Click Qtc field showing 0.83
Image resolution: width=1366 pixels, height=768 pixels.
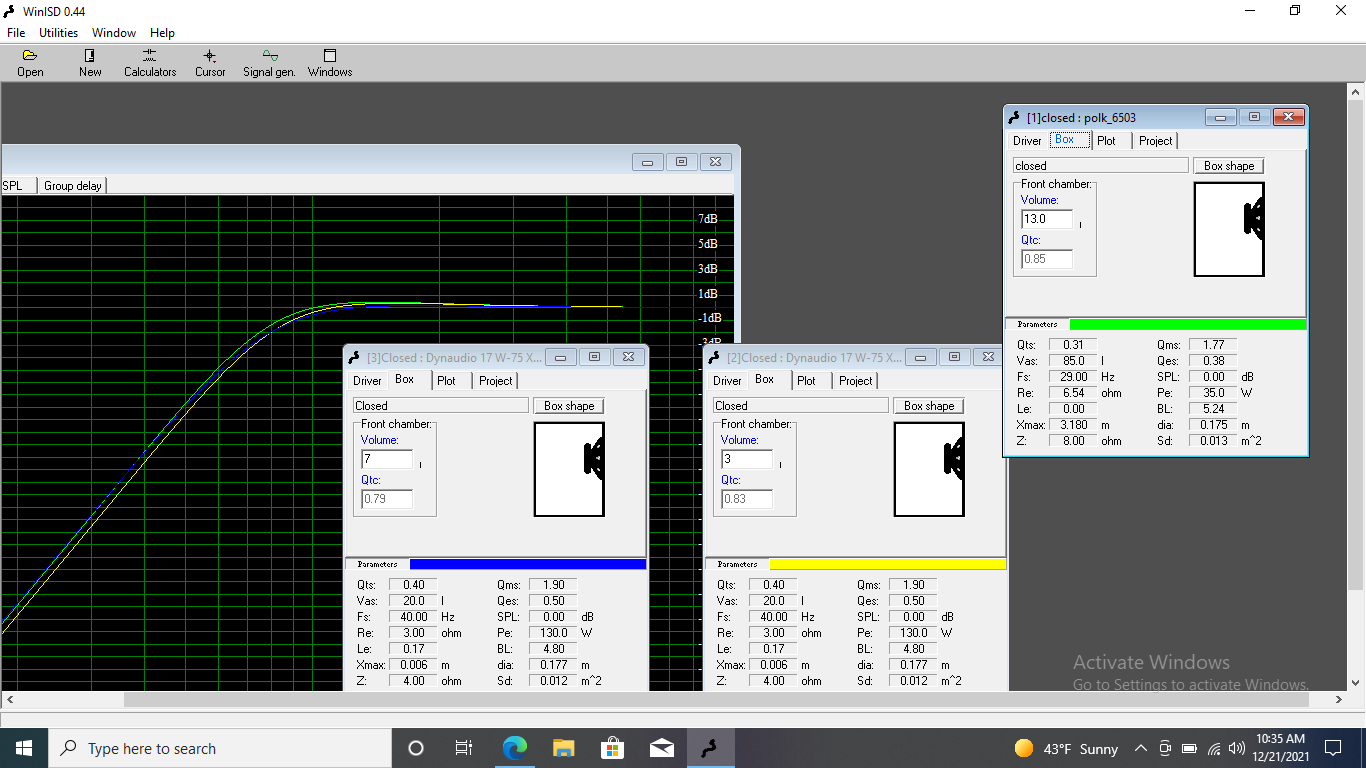coord(747,499)
